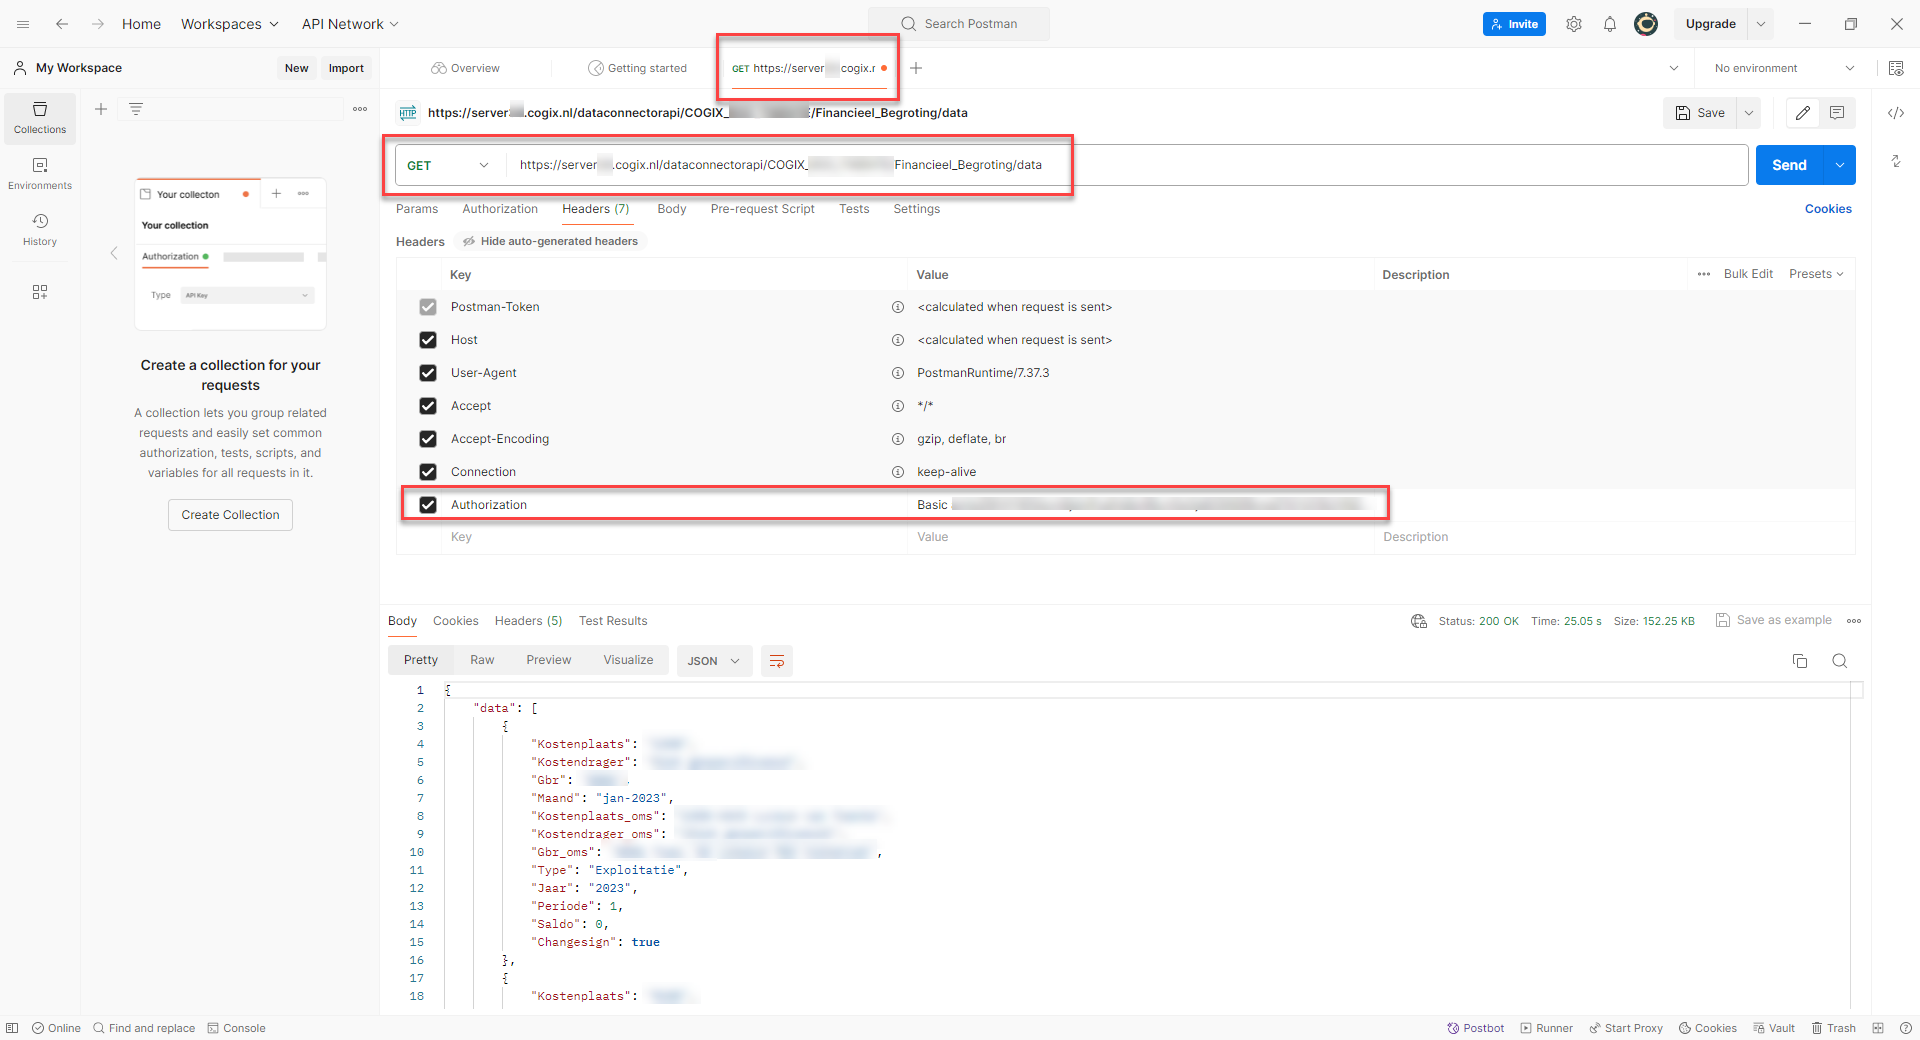1920x1040 pixels.
Task: Click the Send button
Action: point(1789,165)
